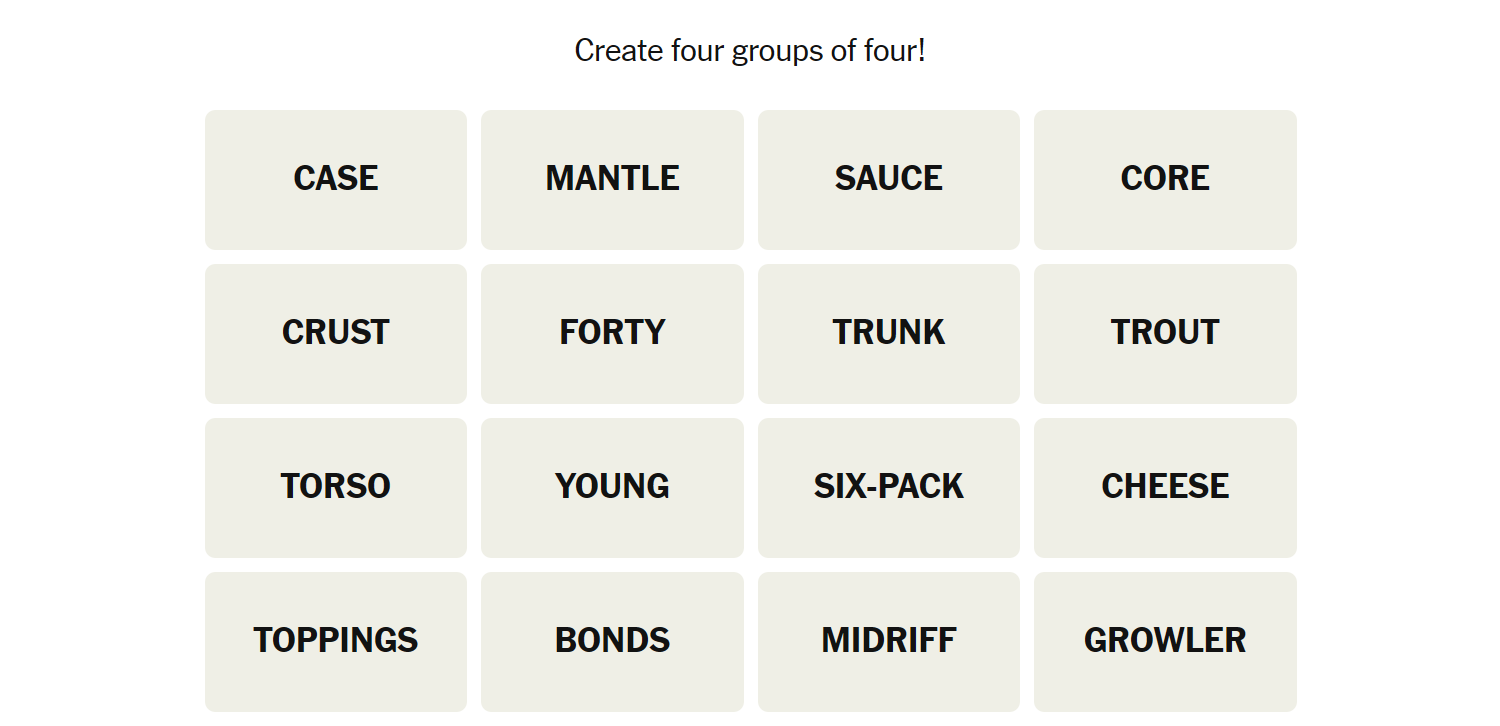Select the SIX-PACK word card
Image resolution: width=1500 pixels, height=726 pixels.
pyautogui.click(x=888, y=488)
